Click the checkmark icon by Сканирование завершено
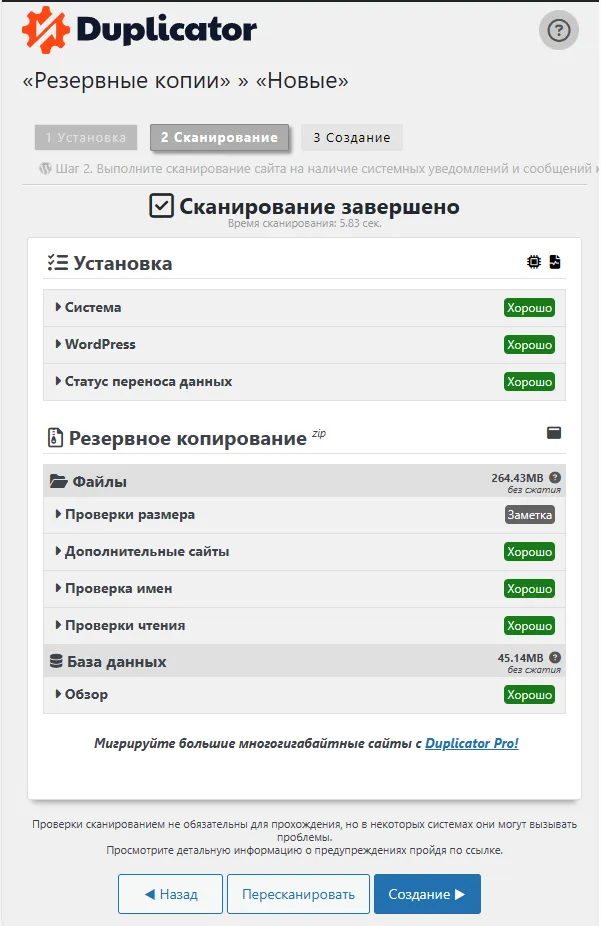 pyautogui.click(x=161, y=206)
